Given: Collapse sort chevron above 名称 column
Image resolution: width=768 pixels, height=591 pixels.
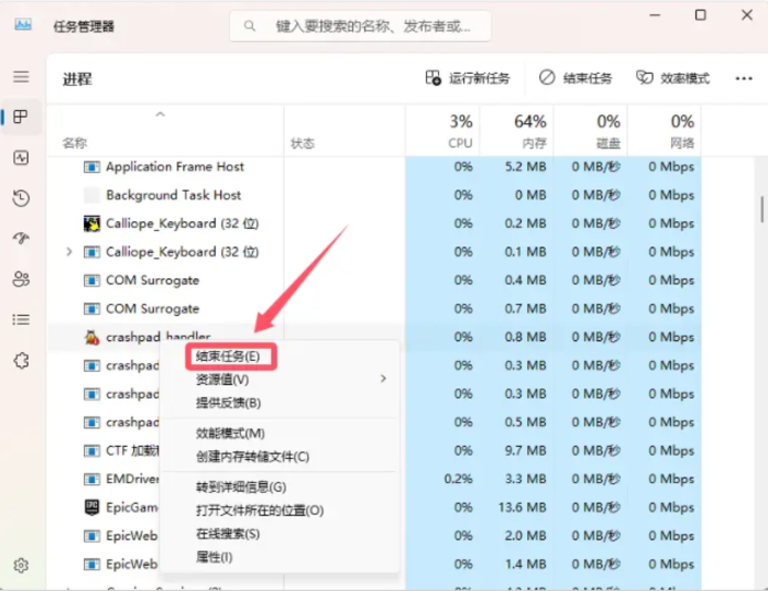Looking at the screenshot, I should point(160,115).
